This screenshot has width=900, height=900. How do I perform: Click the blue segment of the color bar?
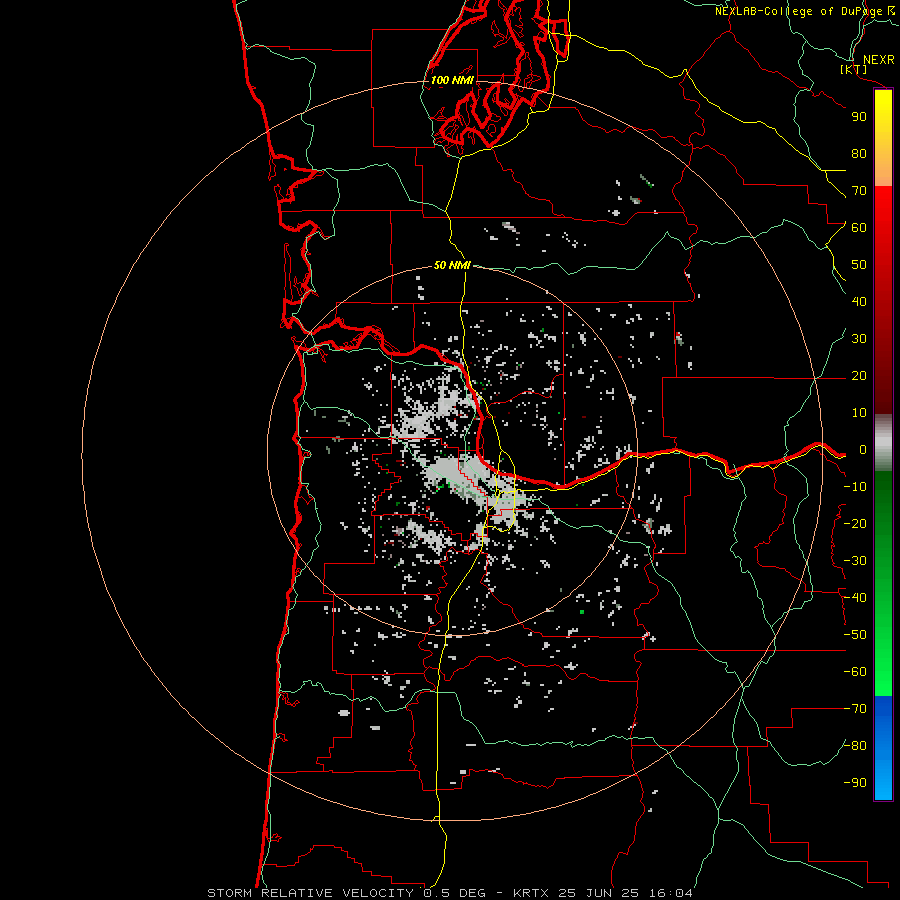pos(883,748)
